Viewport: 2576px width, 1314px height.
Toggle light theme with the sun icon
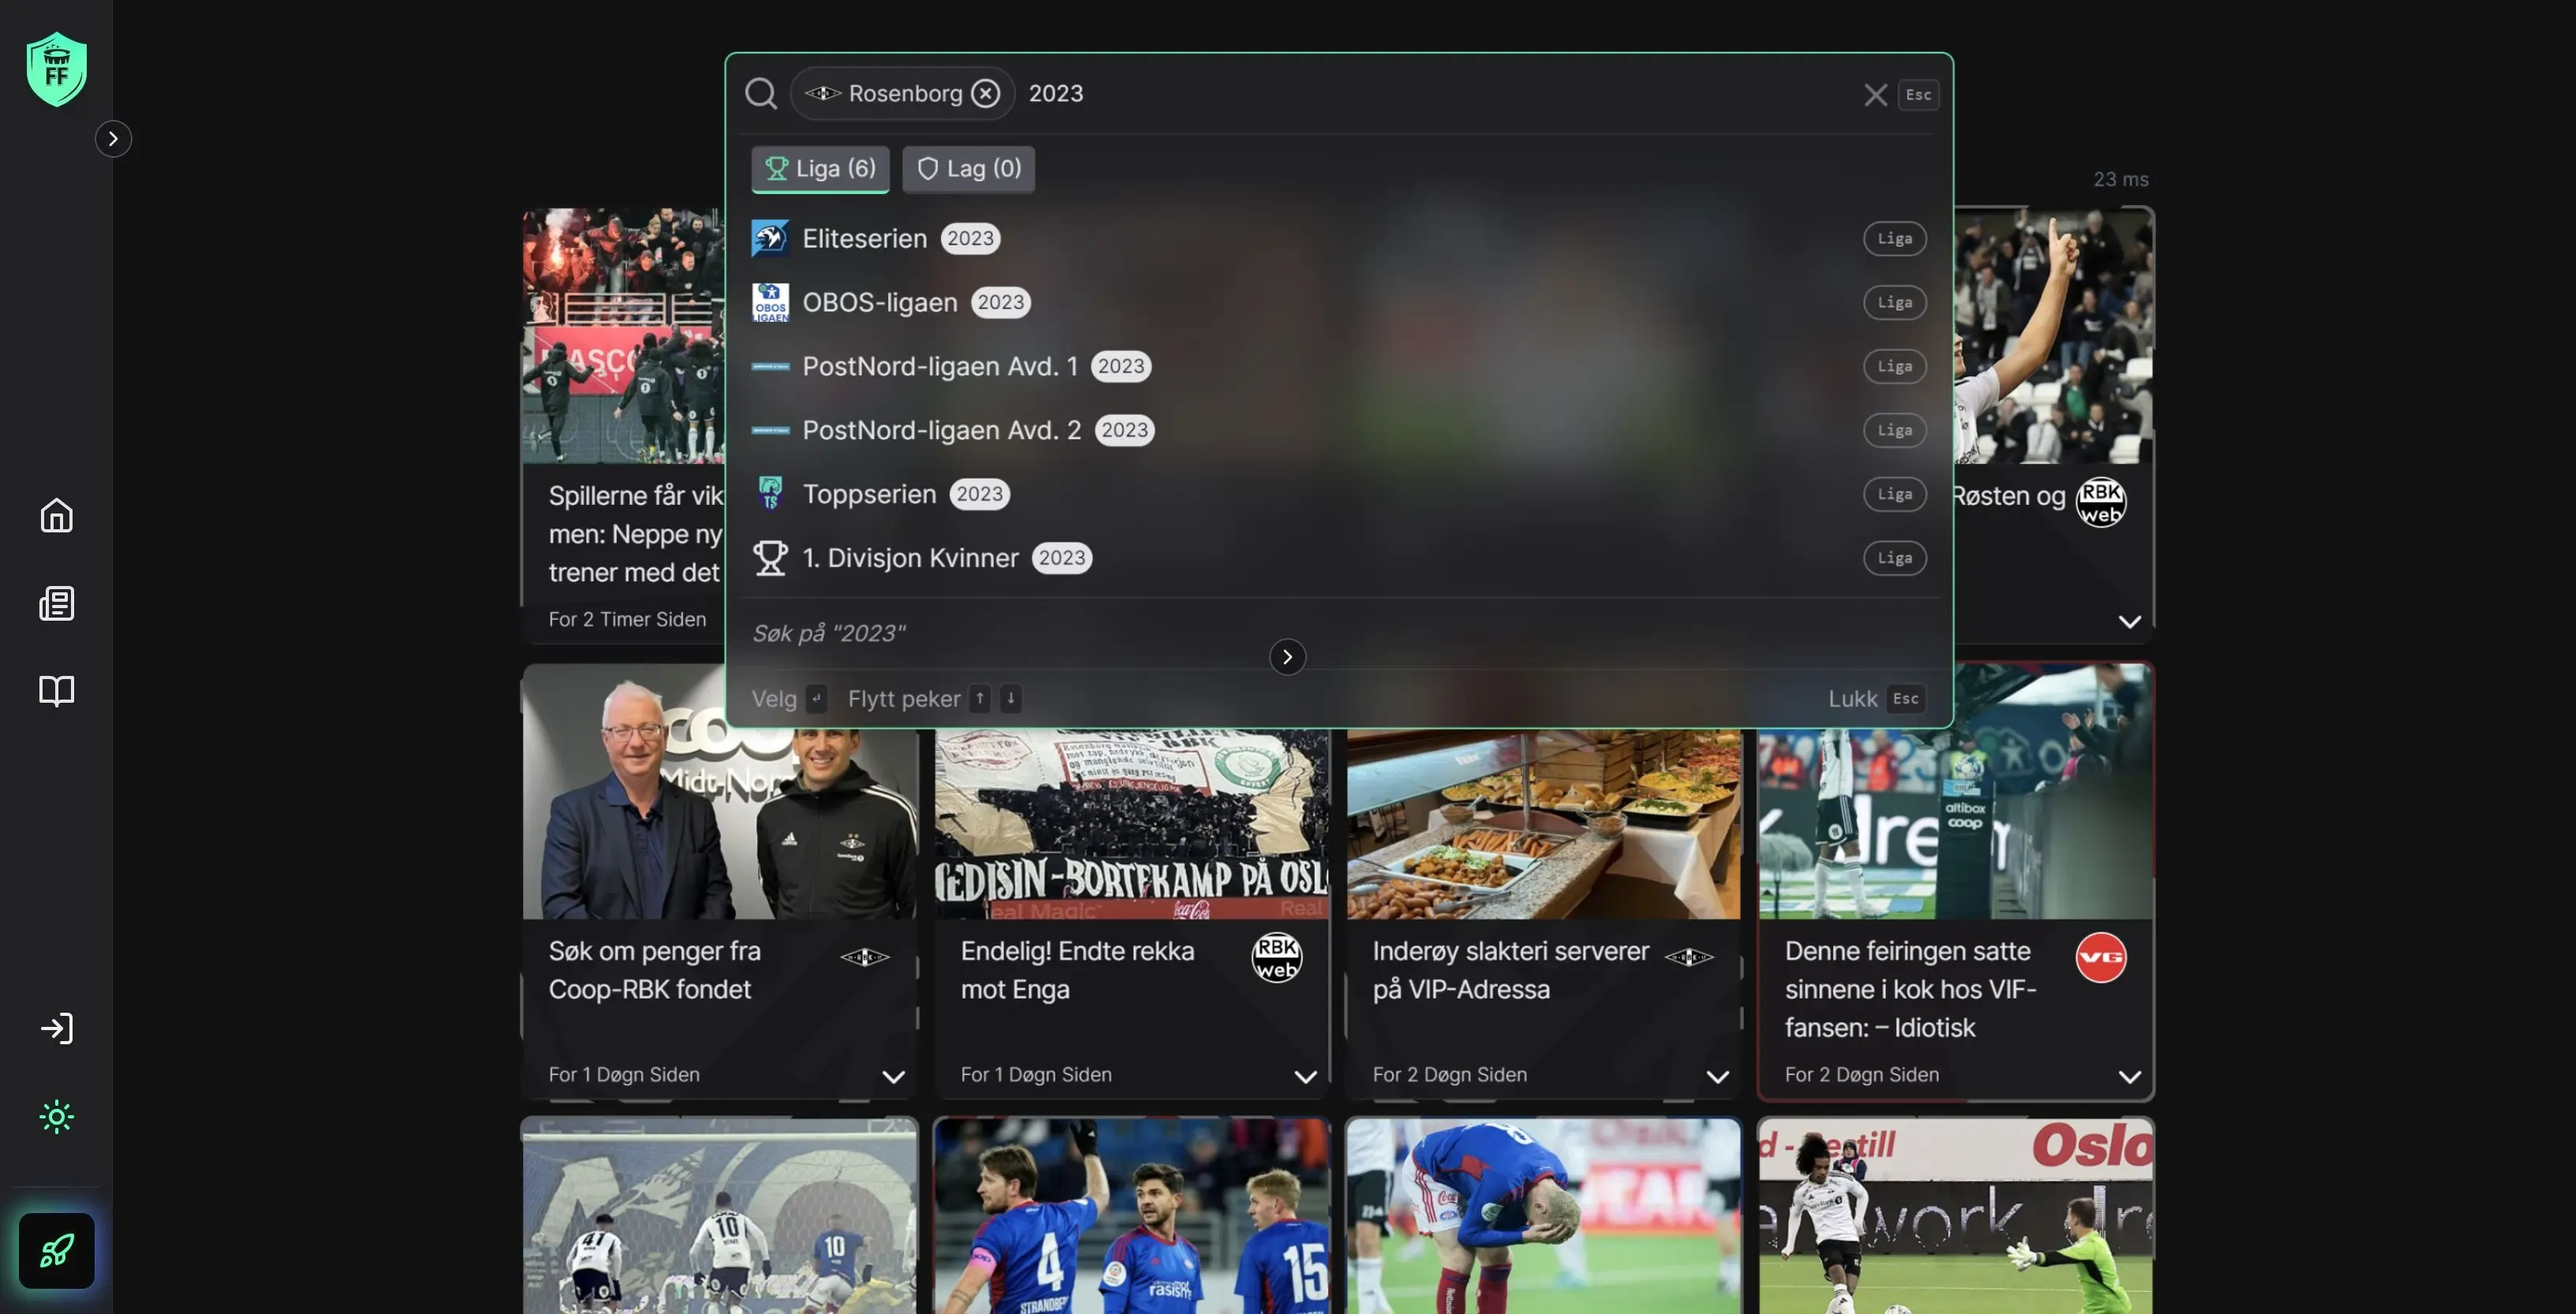[56, 1117]
